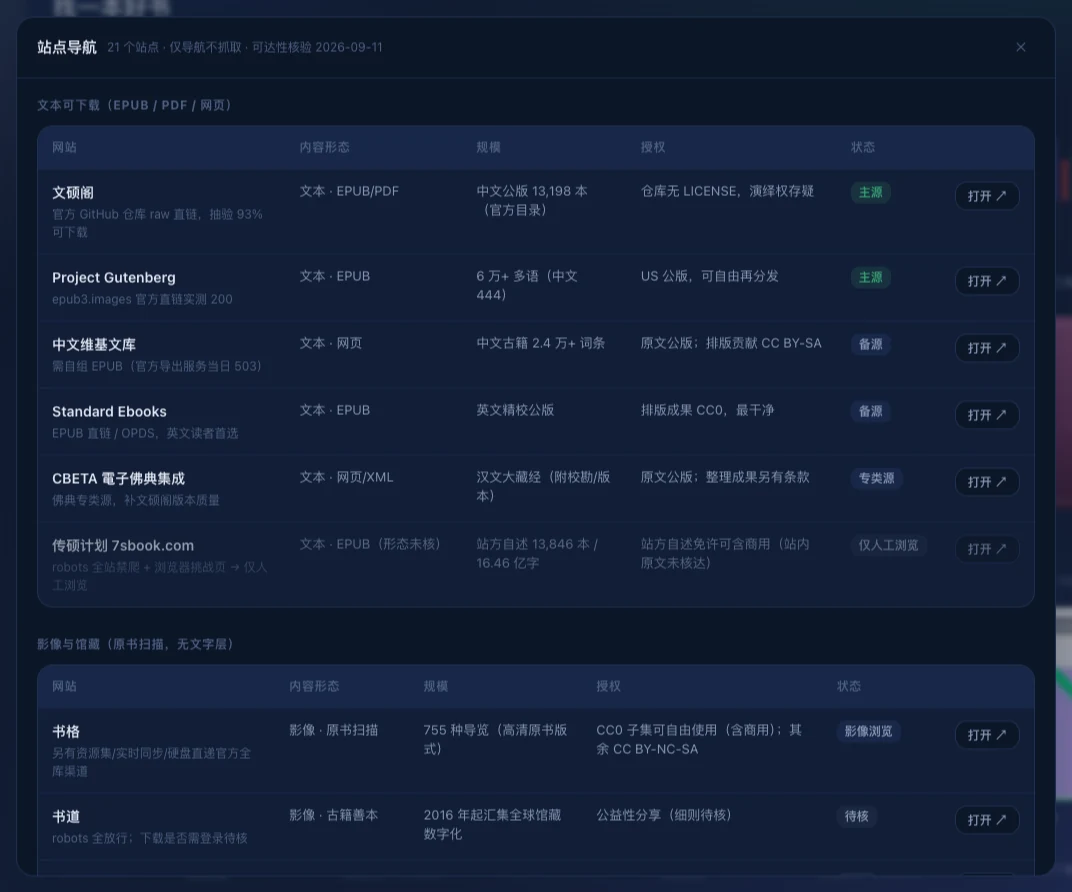Click 排版成果 CC0，最干净 cell
Screen dimensions: 1072x892
click(x=708, y=410)
